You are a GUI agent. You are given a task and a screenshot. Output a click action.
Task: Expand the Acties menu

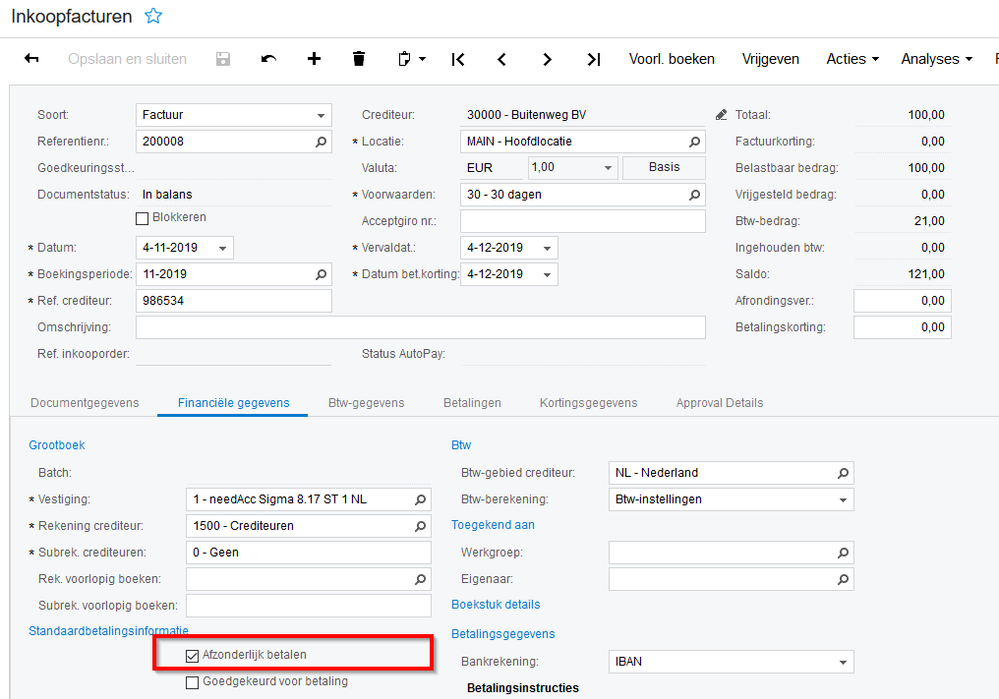point(852,59)
